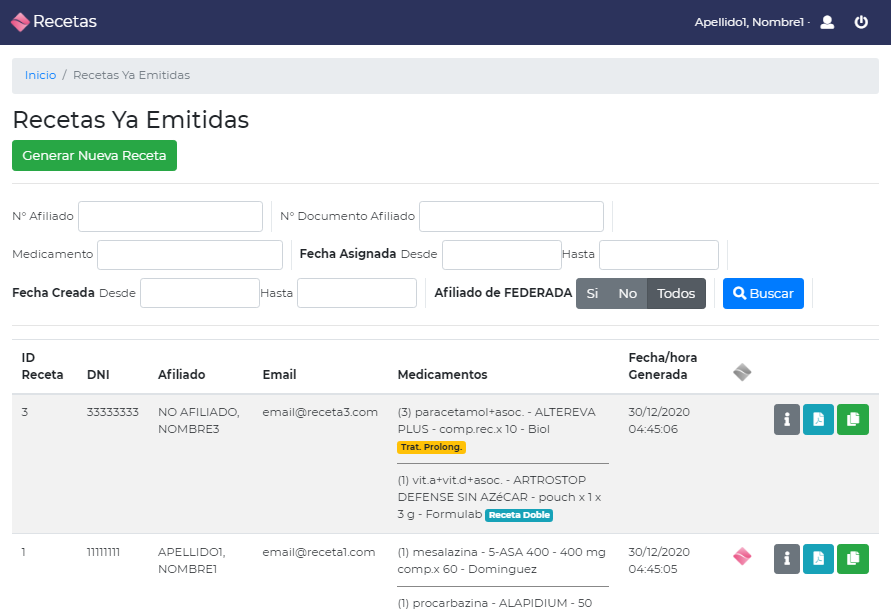891x611 pixels.
Task: Show info for receta 1
Action: pos(786,559)
